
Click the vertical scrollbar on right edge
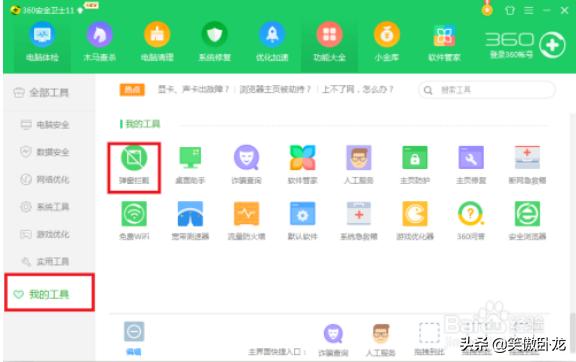click(x=573, y=334)
